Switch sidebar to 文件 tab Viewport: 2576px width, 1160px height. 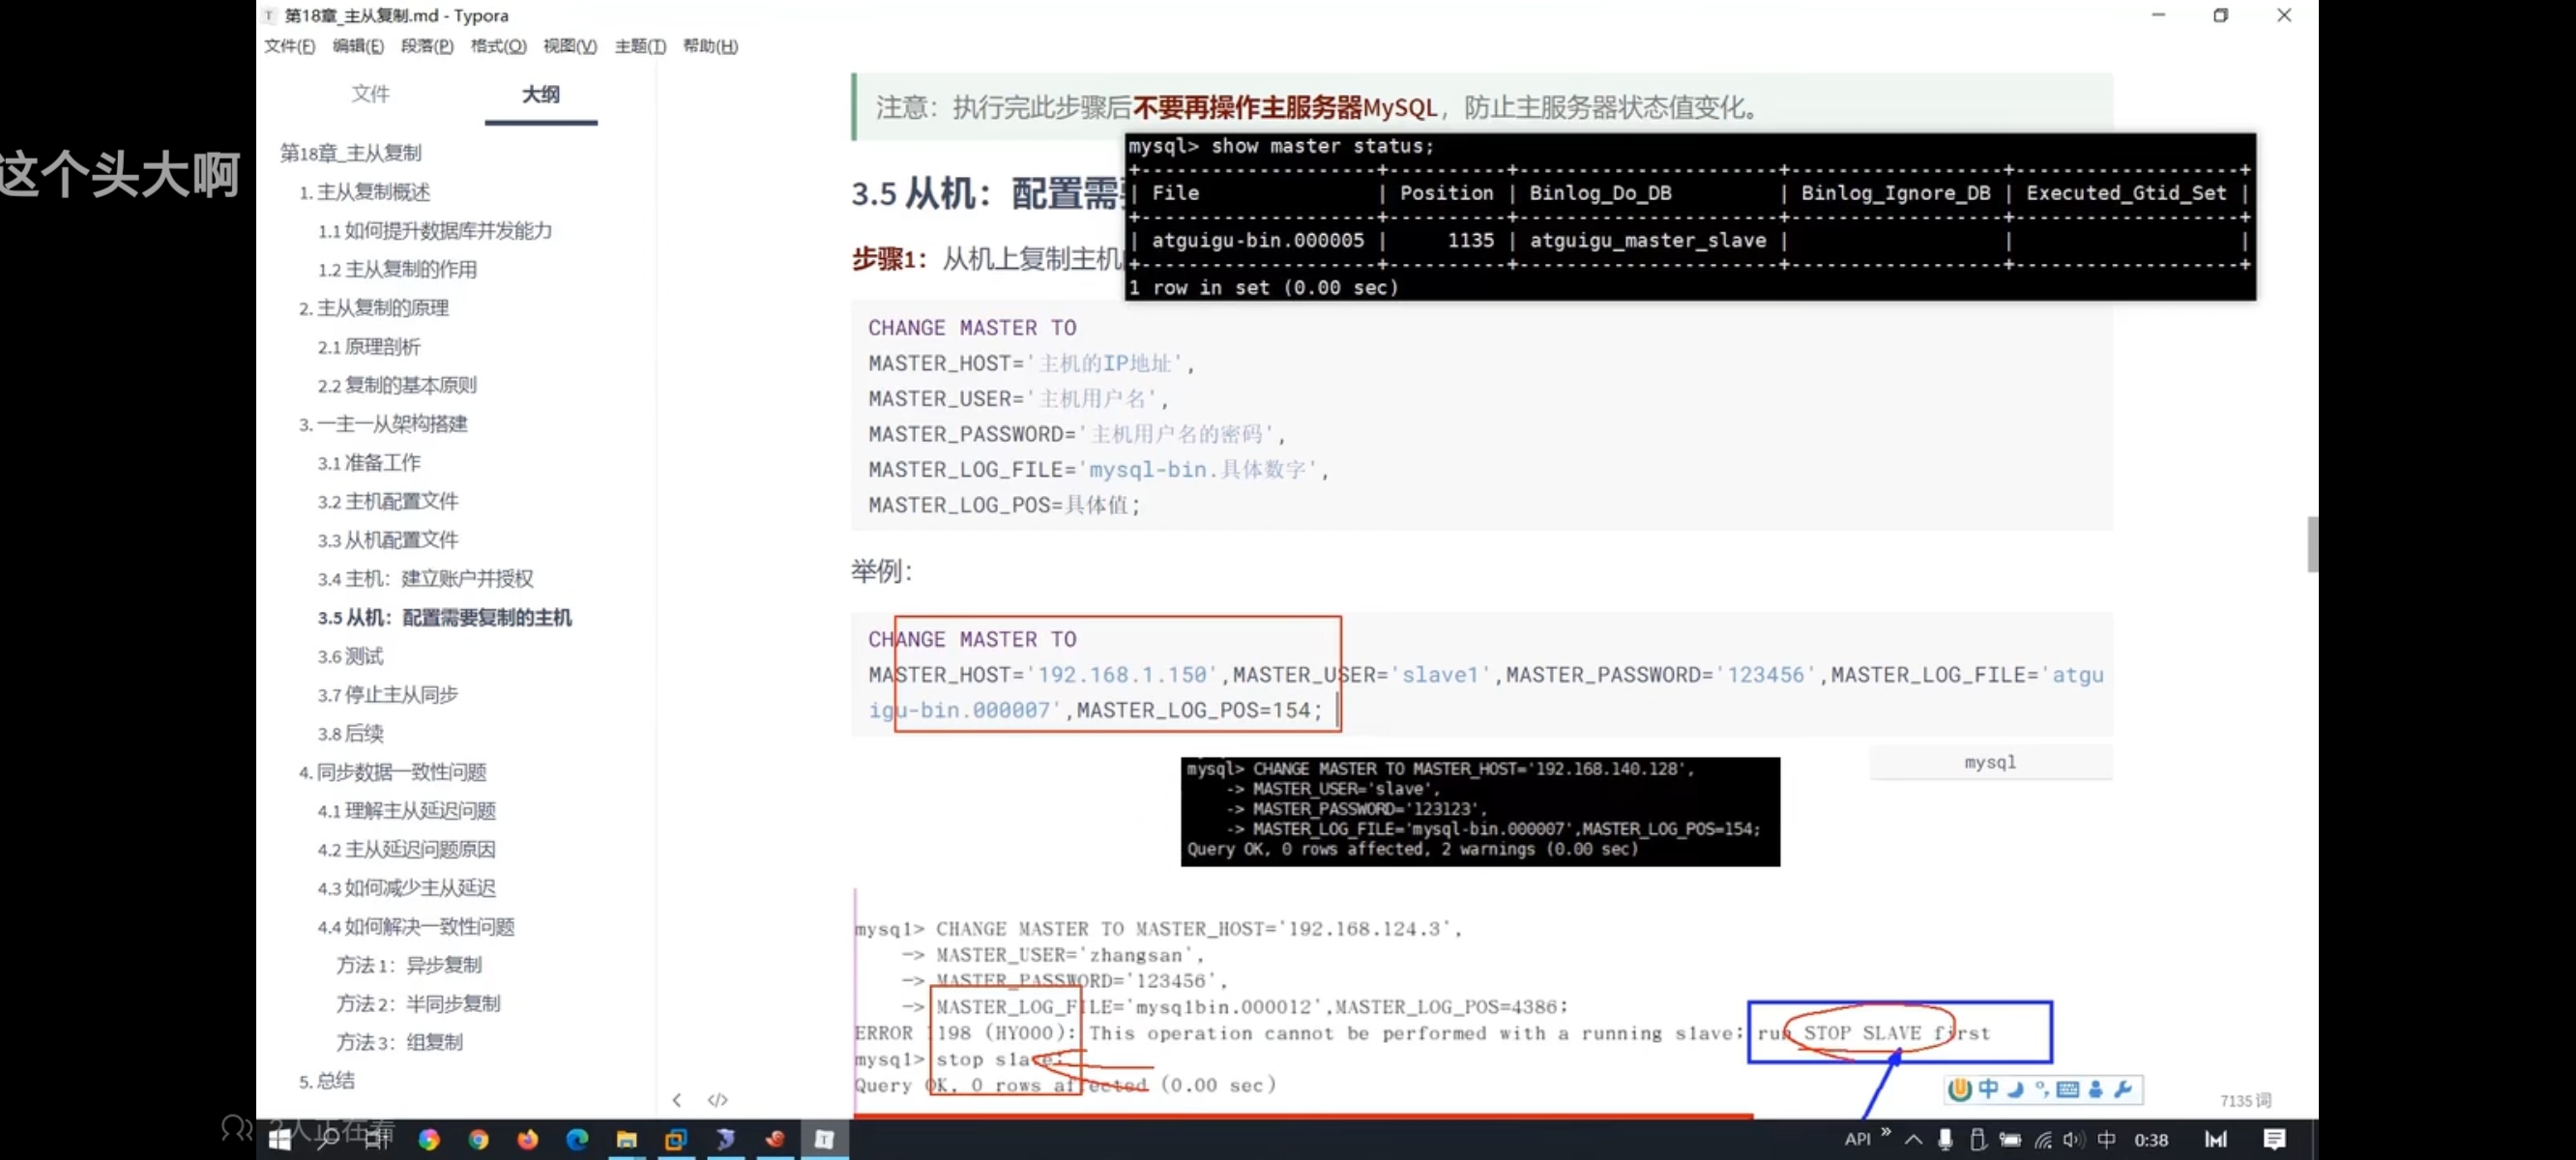point(370,94)
